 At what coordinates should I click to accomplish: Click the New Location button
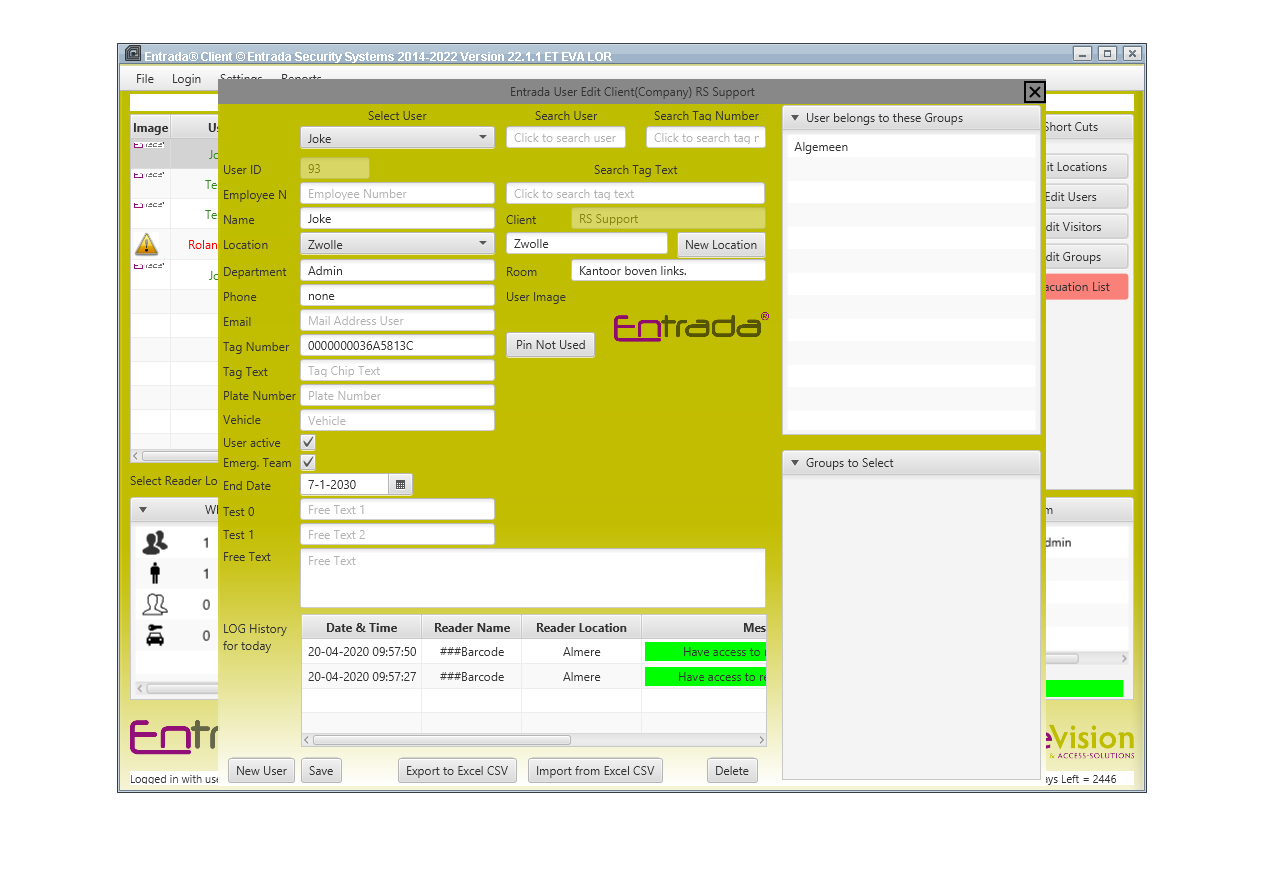point(721,245)
